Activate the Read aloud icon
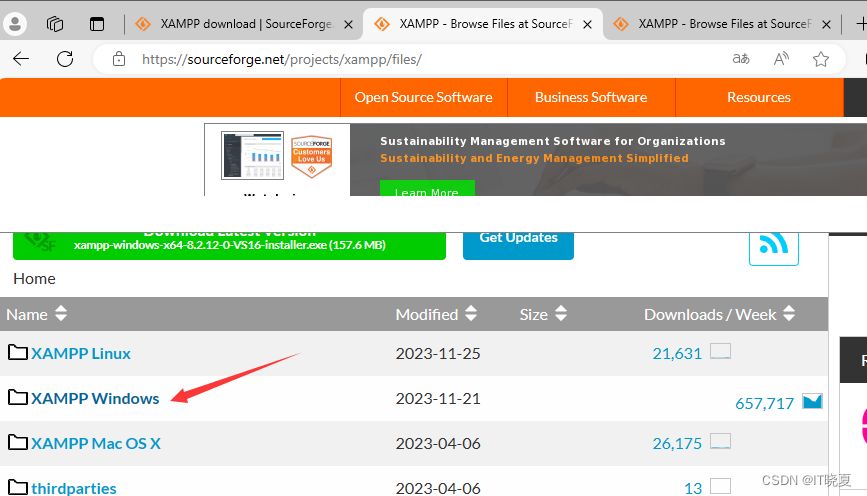The image size is (867, 496). pyautogui.click(x=781, y=59)
